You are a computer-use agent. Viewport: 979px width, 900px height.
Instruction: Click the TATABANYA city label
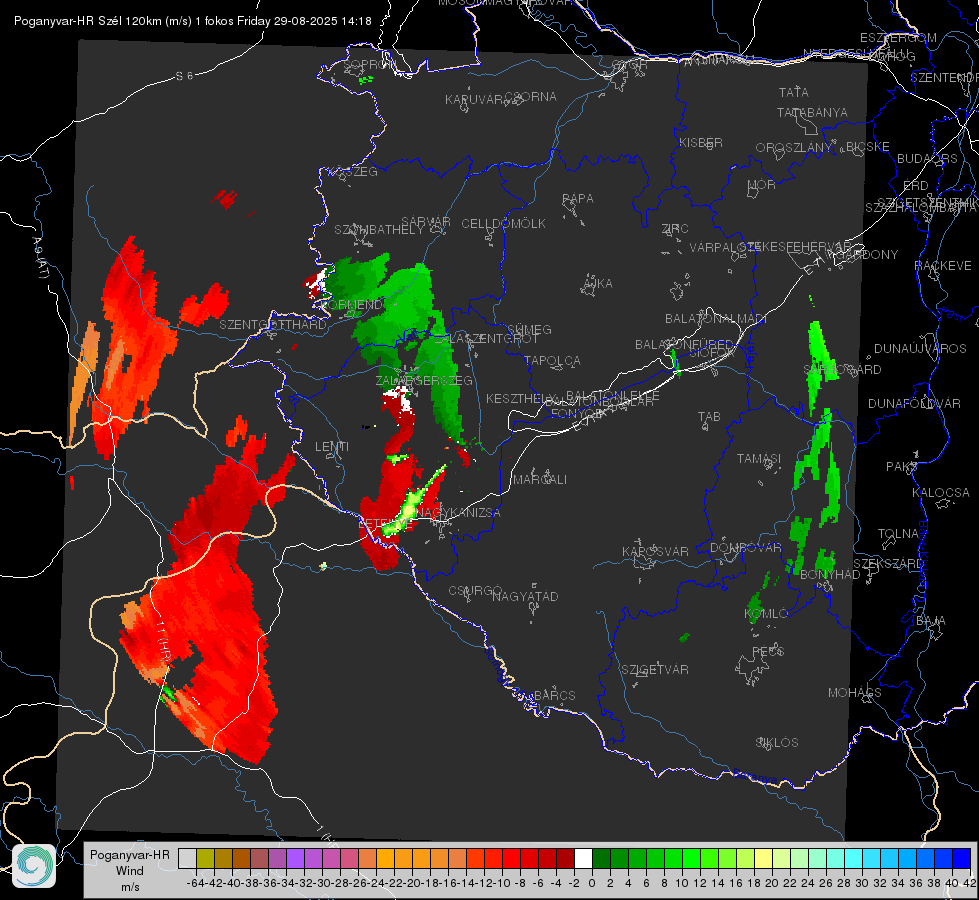coord(812,112)
